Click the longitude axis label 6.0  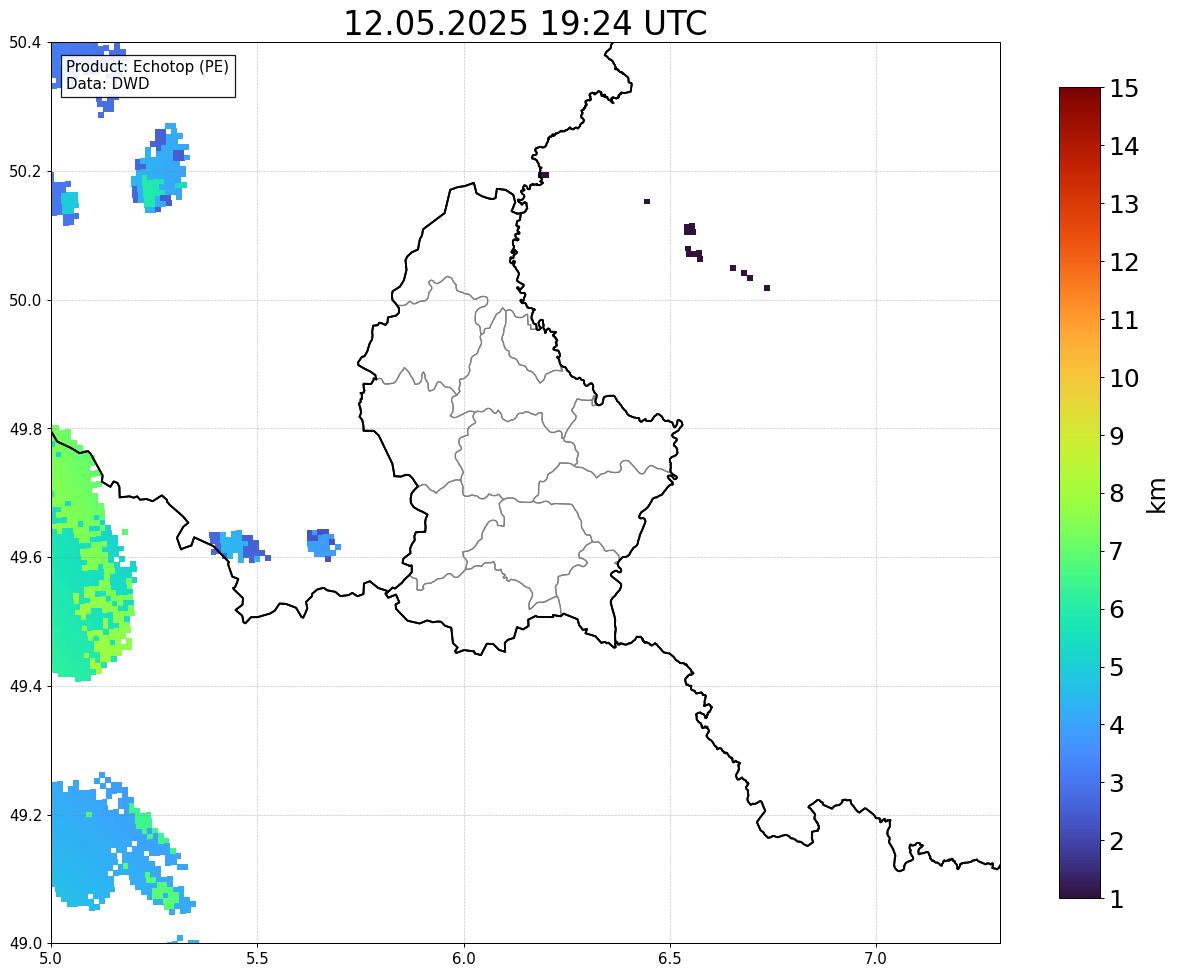coord(464,959)
